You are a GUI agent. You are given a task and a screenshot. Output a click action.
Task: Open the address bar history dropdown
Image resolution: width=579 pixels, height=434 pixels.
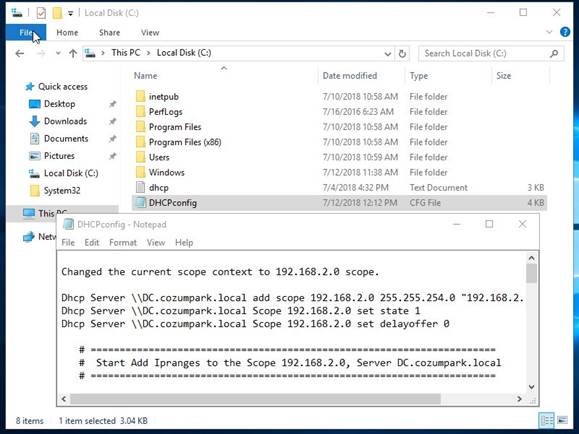[x=388, y=54]
